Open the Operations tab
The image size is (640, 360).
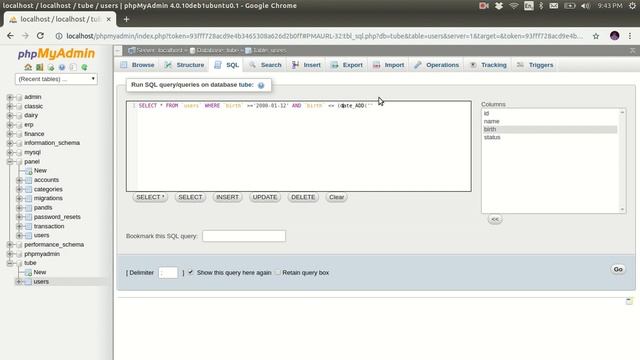pos(437,65)
